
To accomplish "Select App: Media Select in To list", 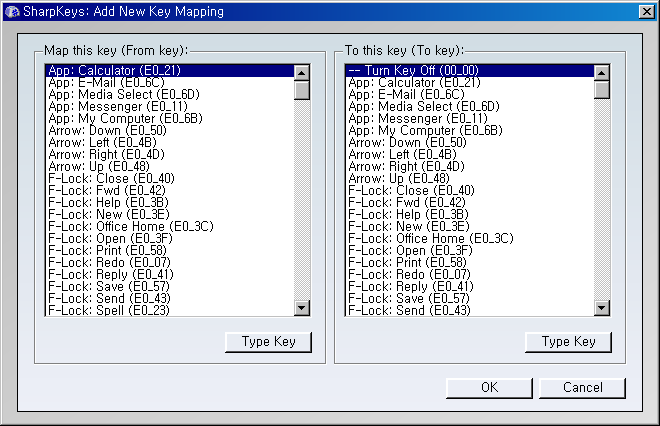I will coord(469,106).
